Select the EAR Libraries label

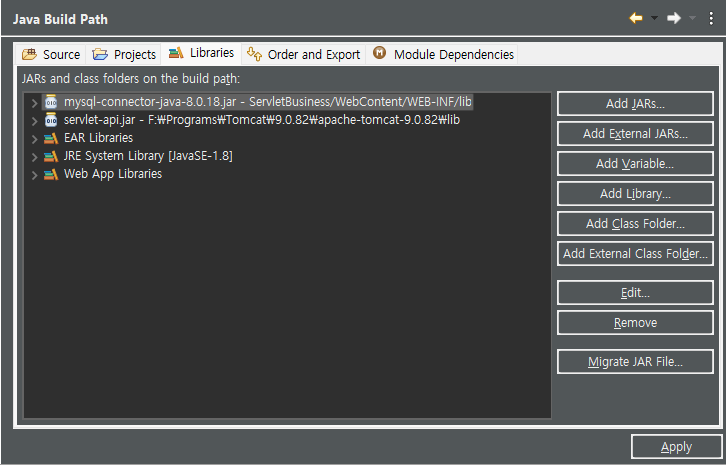98,138
